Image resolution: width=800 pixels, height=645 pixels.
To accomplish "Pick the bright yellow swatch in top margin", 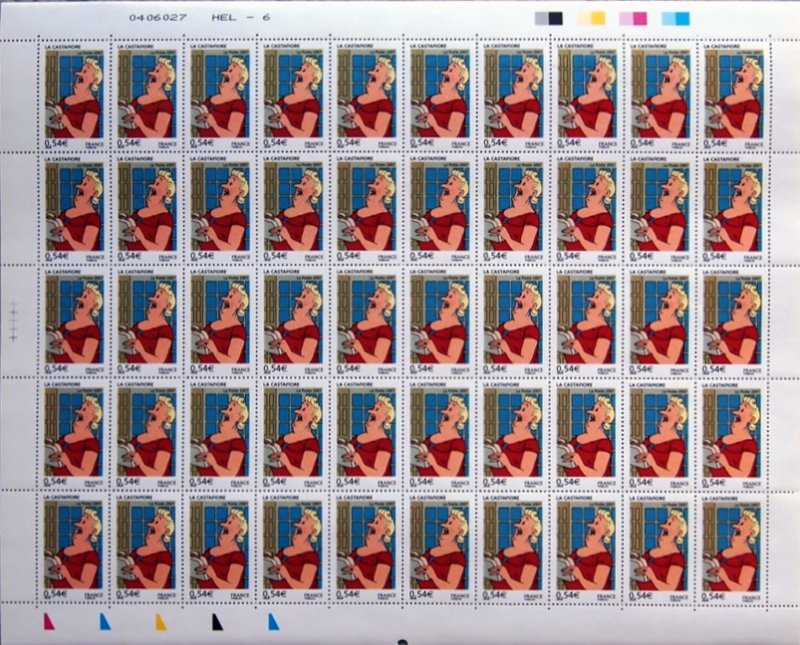I will click(x=598, y=18).
